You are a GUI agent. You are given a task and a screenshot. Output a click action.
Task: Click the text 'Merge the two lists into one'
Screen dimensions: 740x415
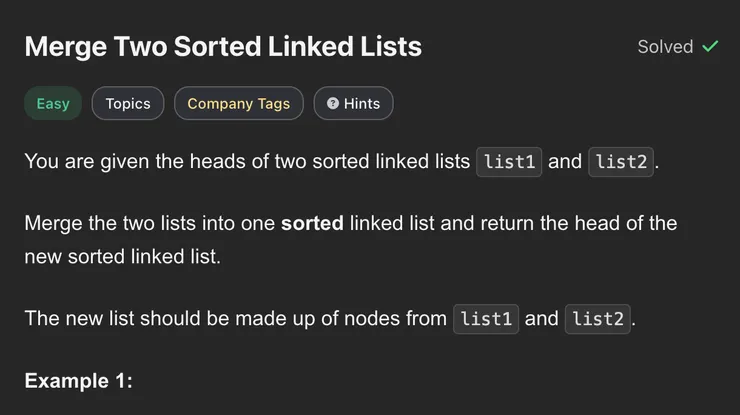click(150, 222)
